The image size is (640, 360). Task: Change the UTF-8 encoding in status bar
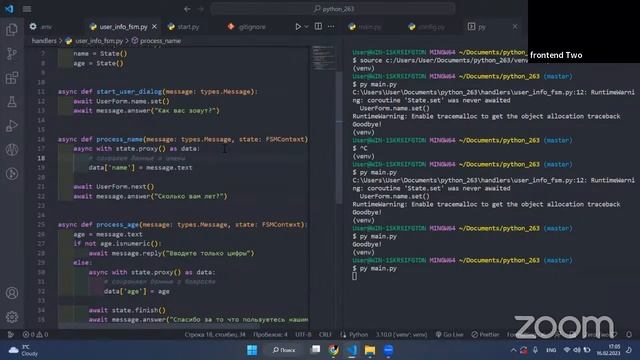tap(303, 334)
